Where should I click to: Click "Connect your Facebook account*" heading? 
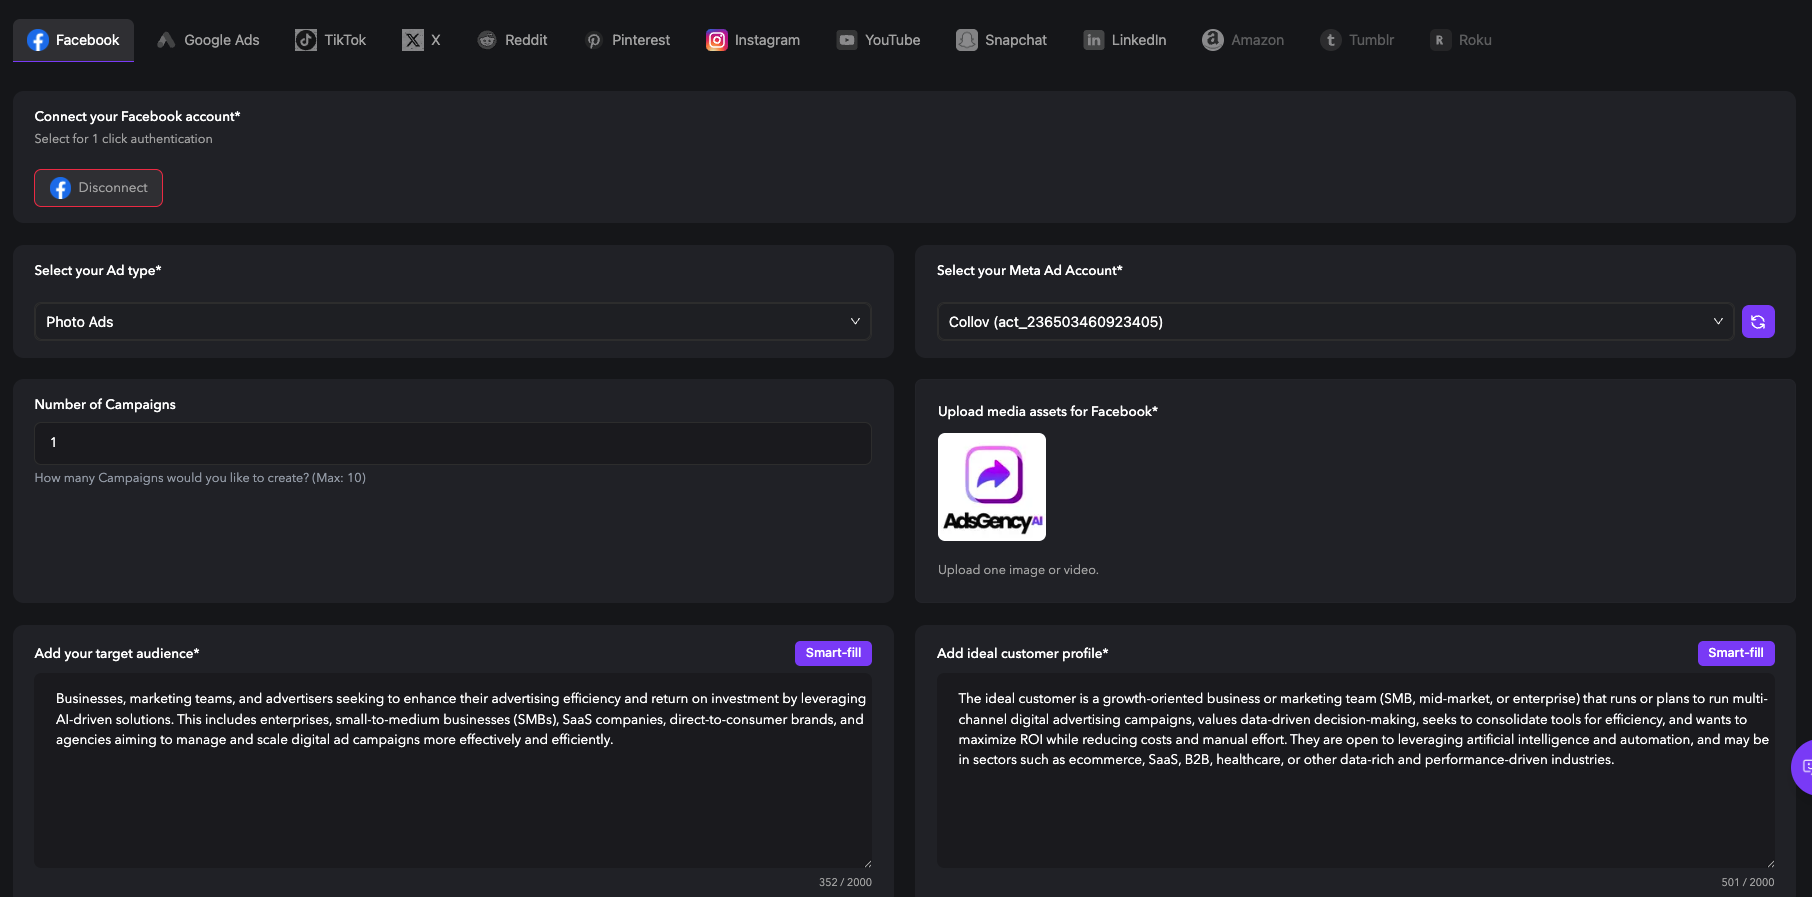[137, 116]
